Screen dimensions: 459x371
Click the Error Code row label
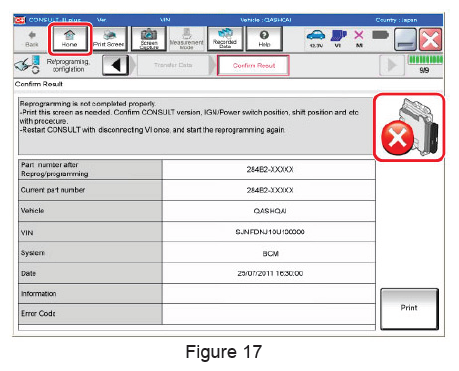click(38, 314)
